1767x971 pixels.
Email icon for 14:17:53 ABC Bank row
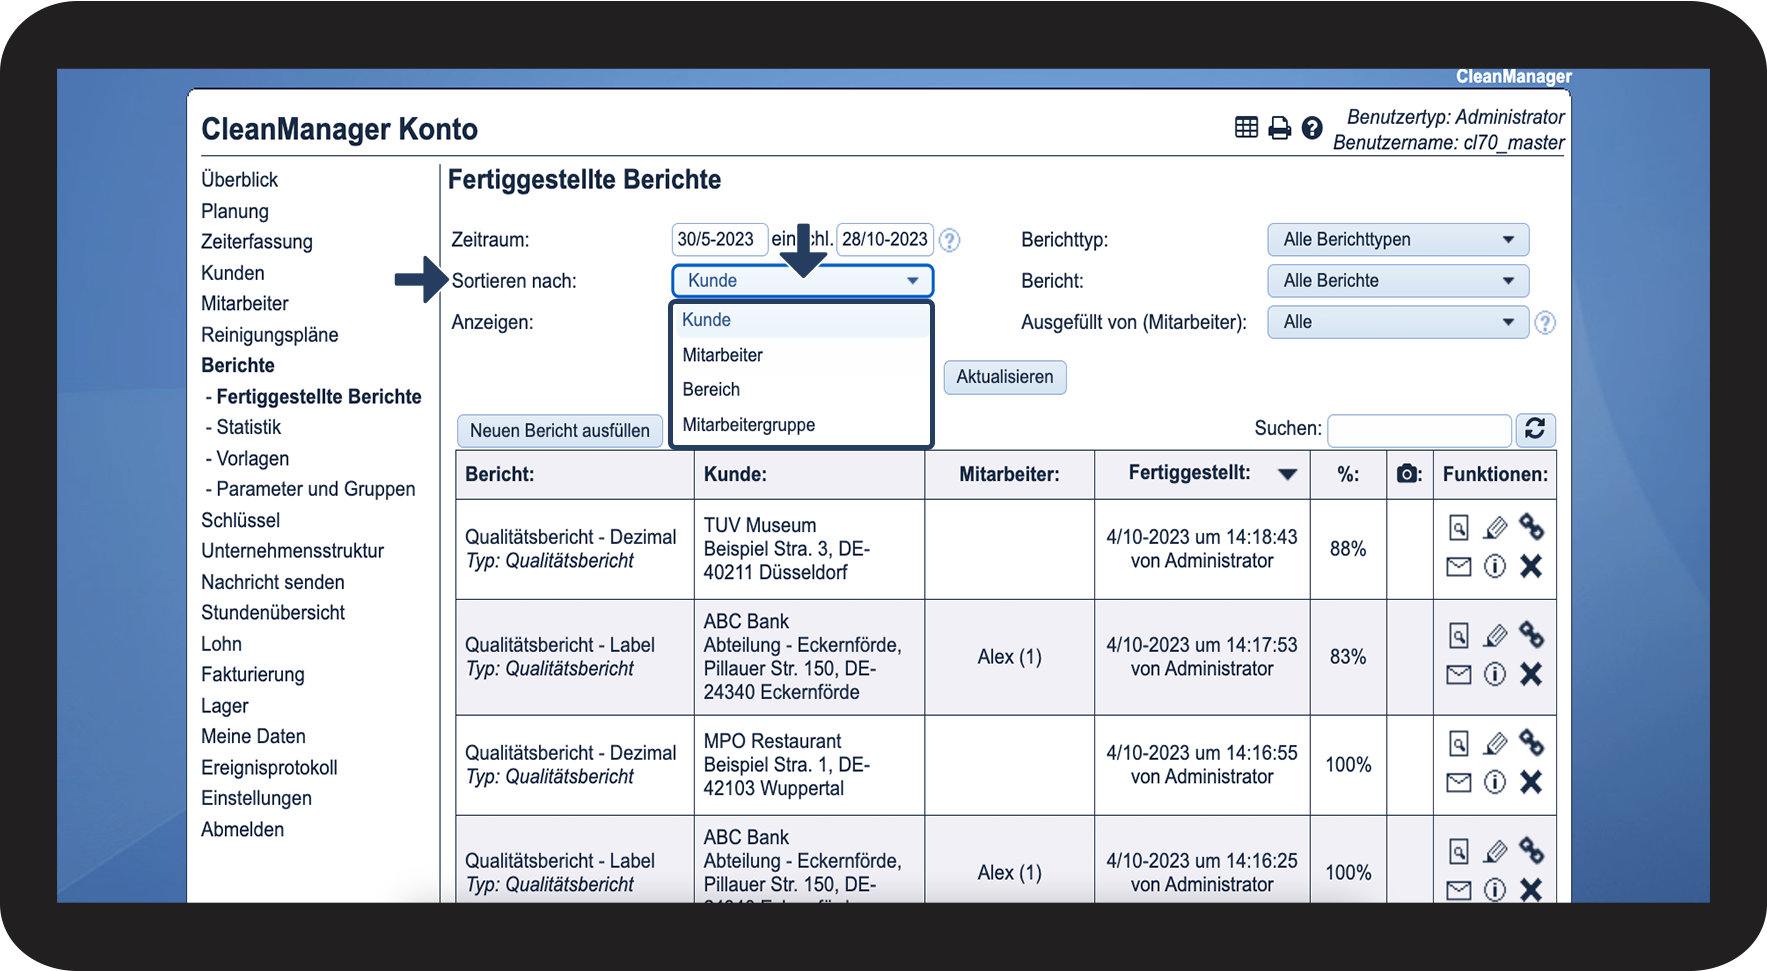(x=1459, y=675)
